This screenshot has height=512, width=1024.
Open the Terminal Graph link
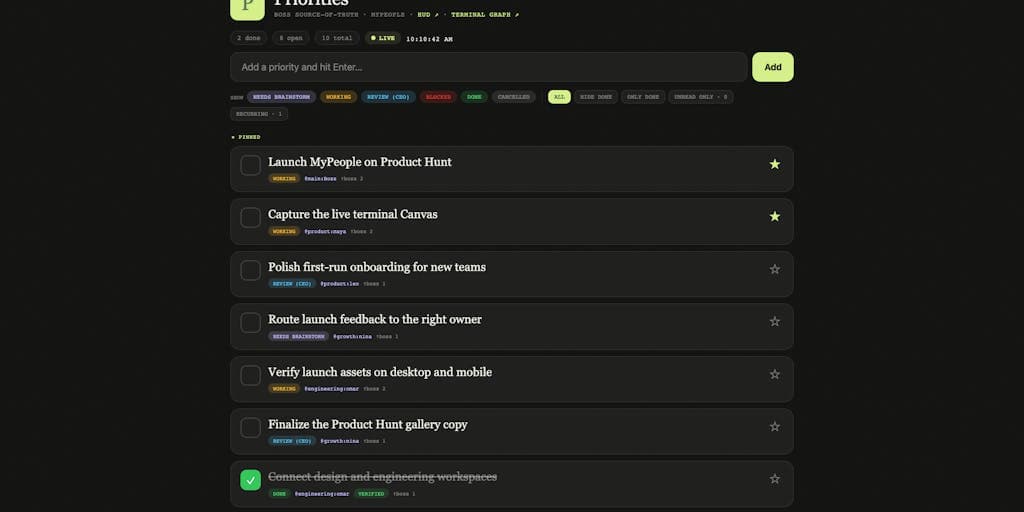click(x=485, y=14)
